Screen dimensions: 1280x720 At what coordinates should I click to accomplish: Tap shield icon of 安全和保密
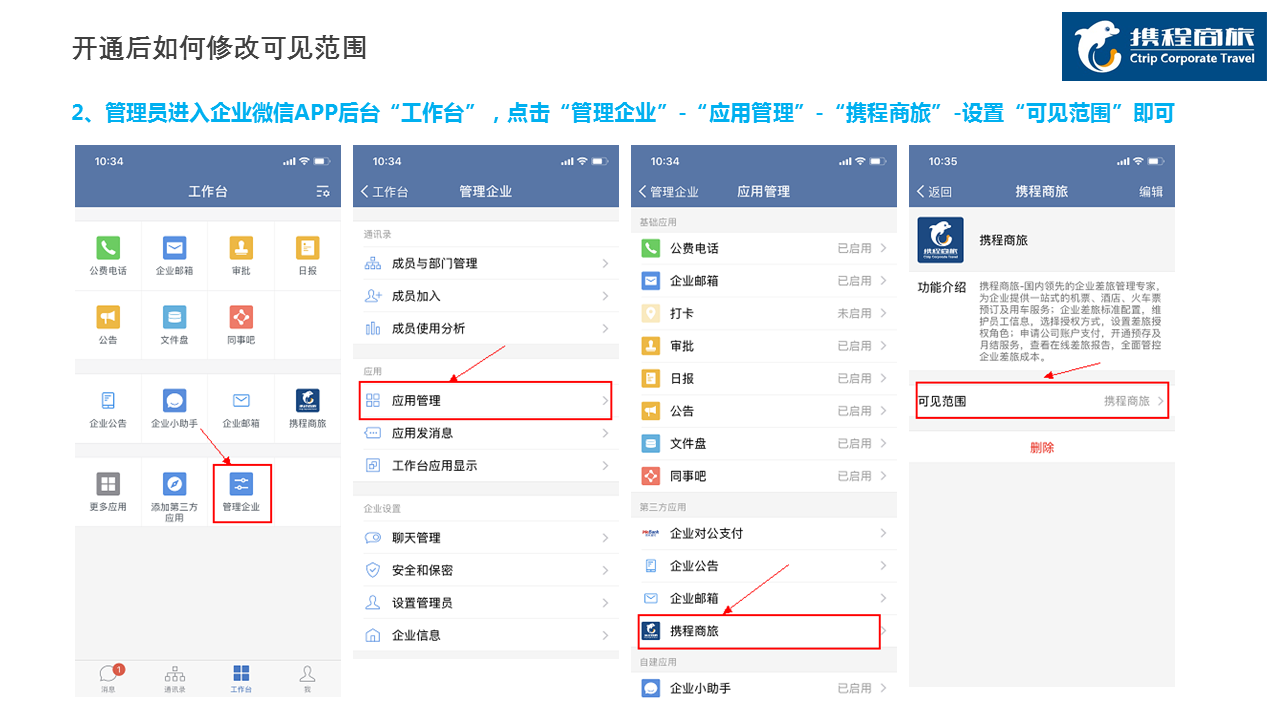(373, 570)
